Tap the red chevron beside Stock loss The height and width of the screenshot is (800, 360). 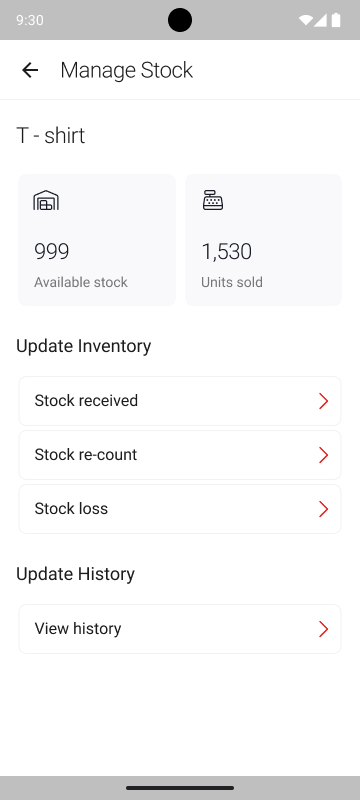coord(323,509)
